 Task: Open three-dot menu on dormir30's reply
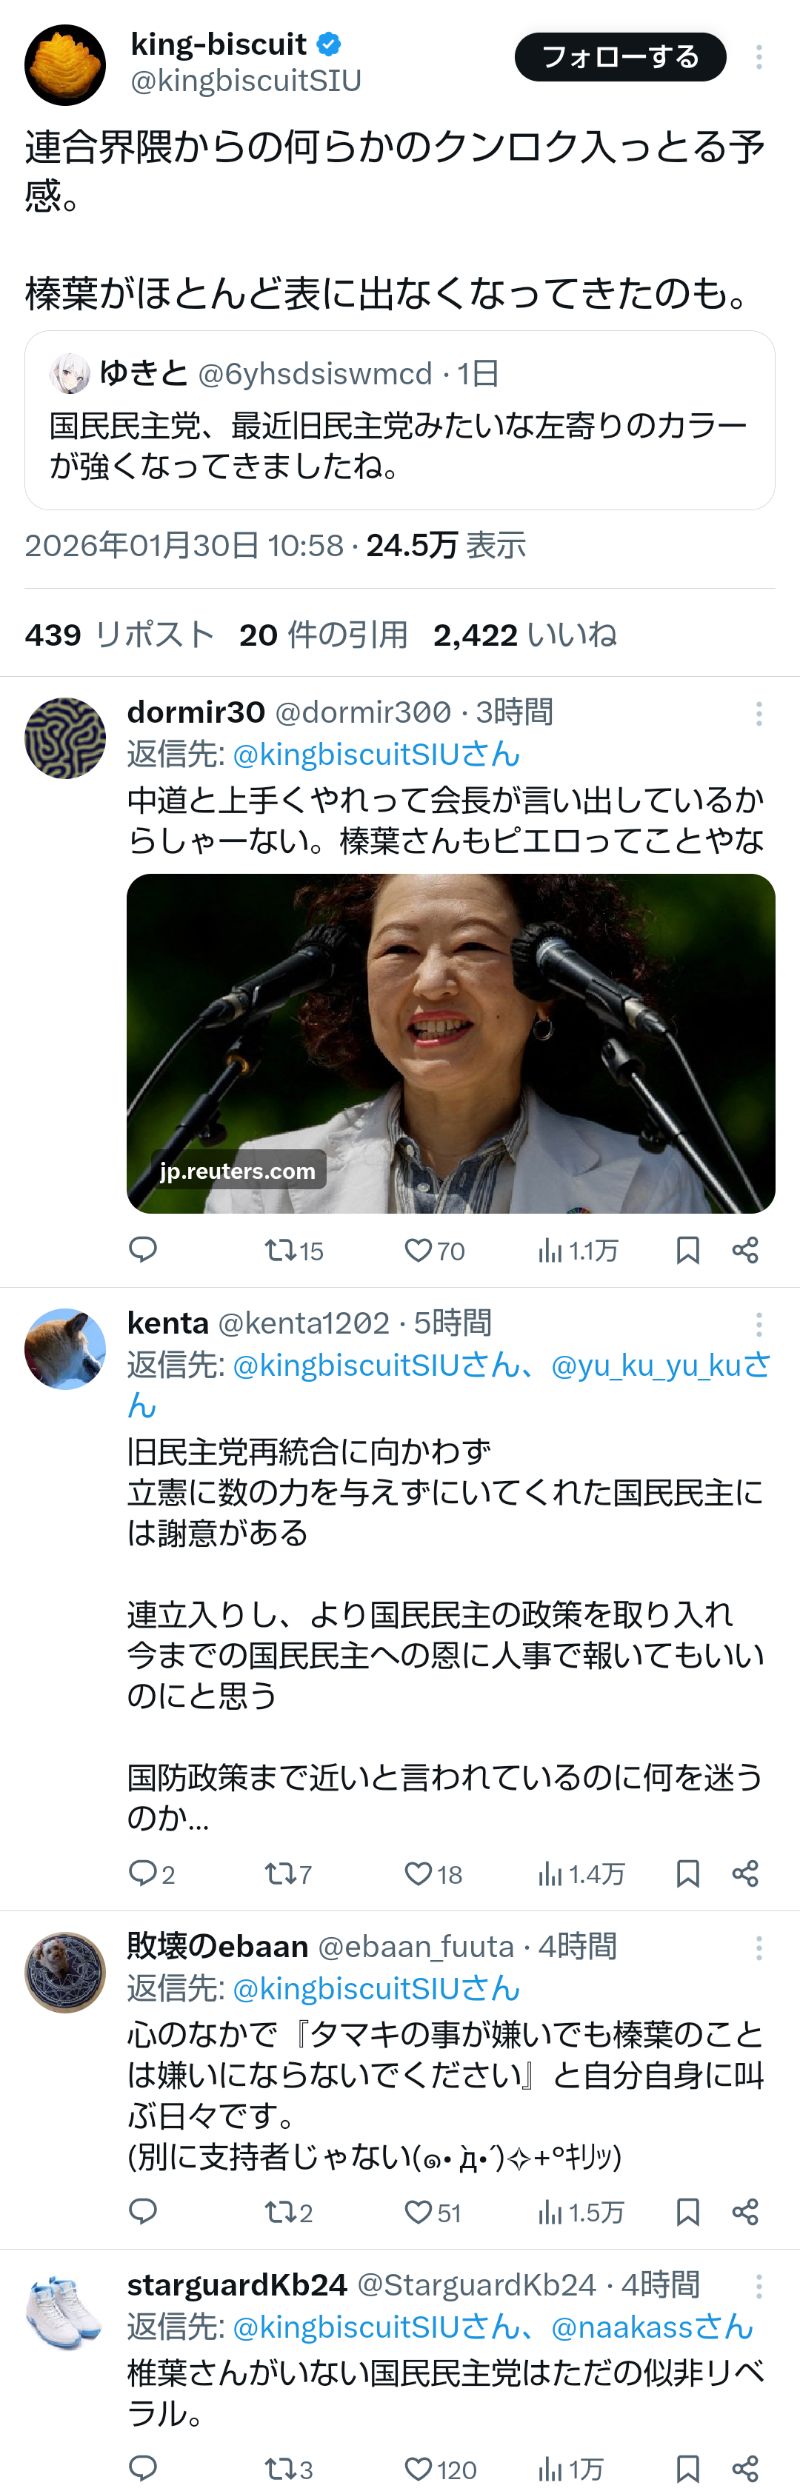759,713
